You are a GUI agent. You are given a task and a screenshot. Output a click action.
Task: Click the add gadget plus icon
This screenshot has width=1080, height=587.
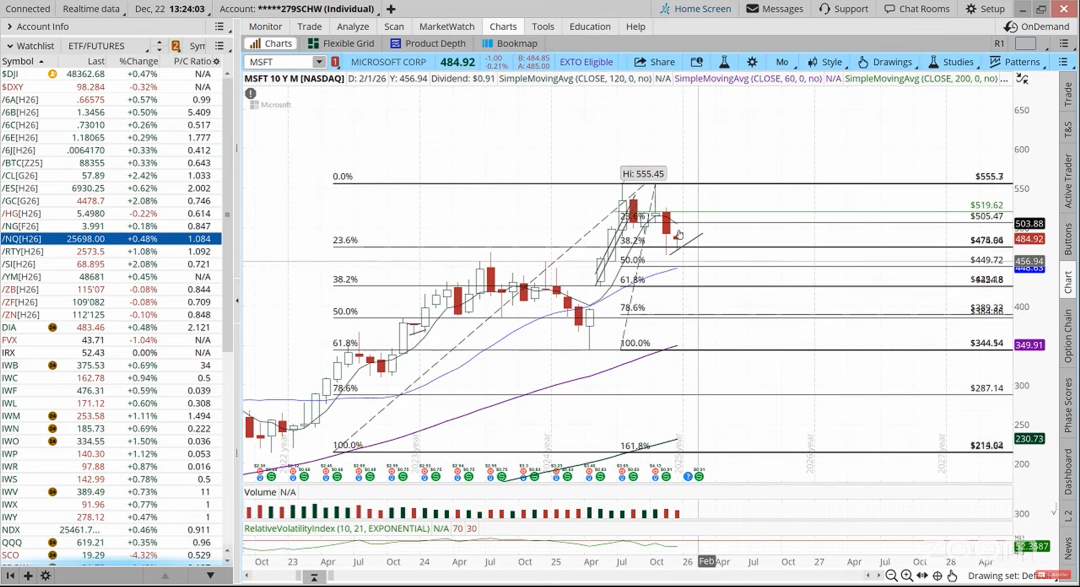28,575
